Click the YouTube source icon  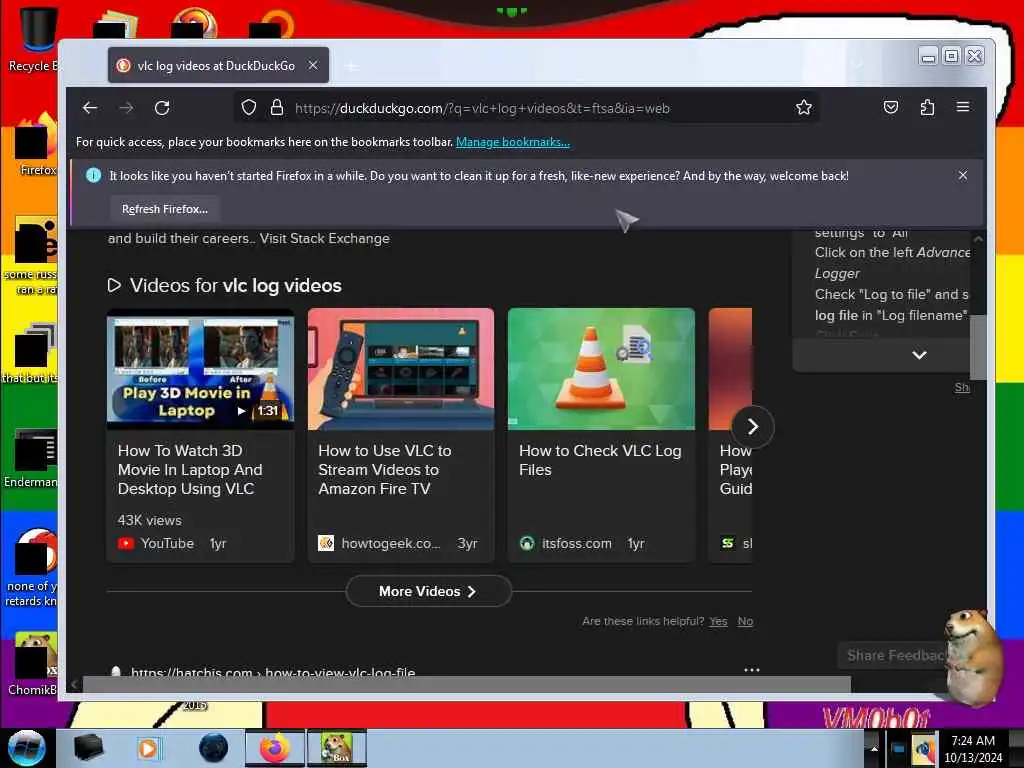point(126,543)
